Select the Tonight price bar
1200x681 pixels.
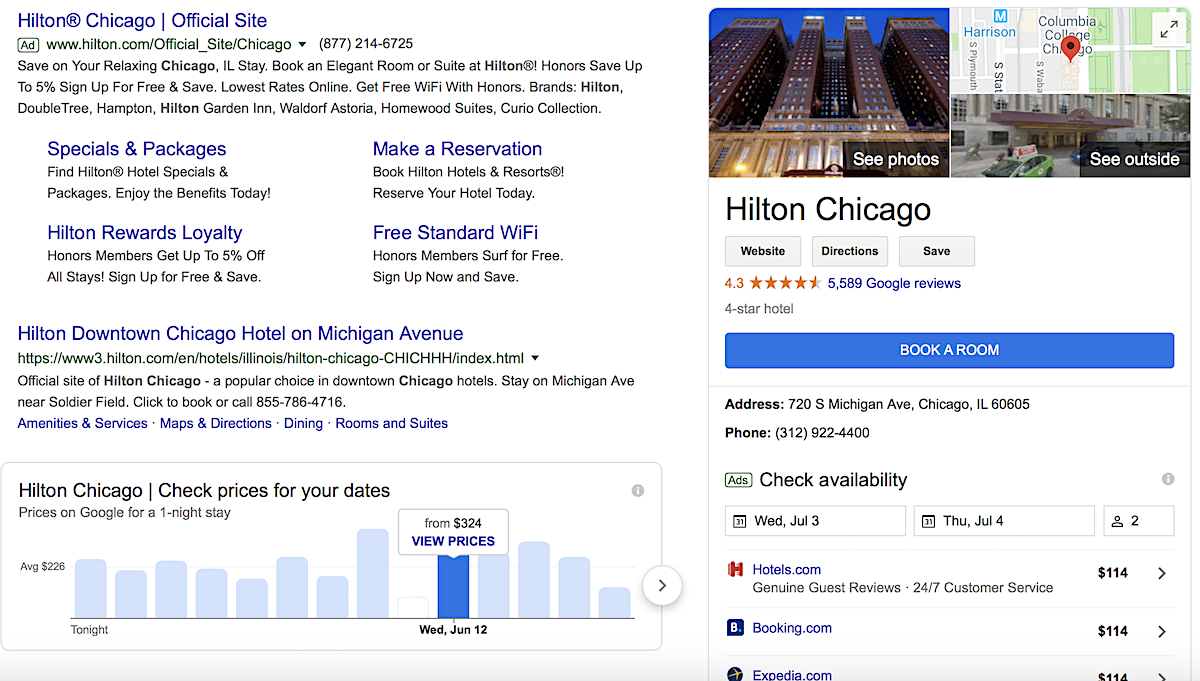(x=90, y=588)
